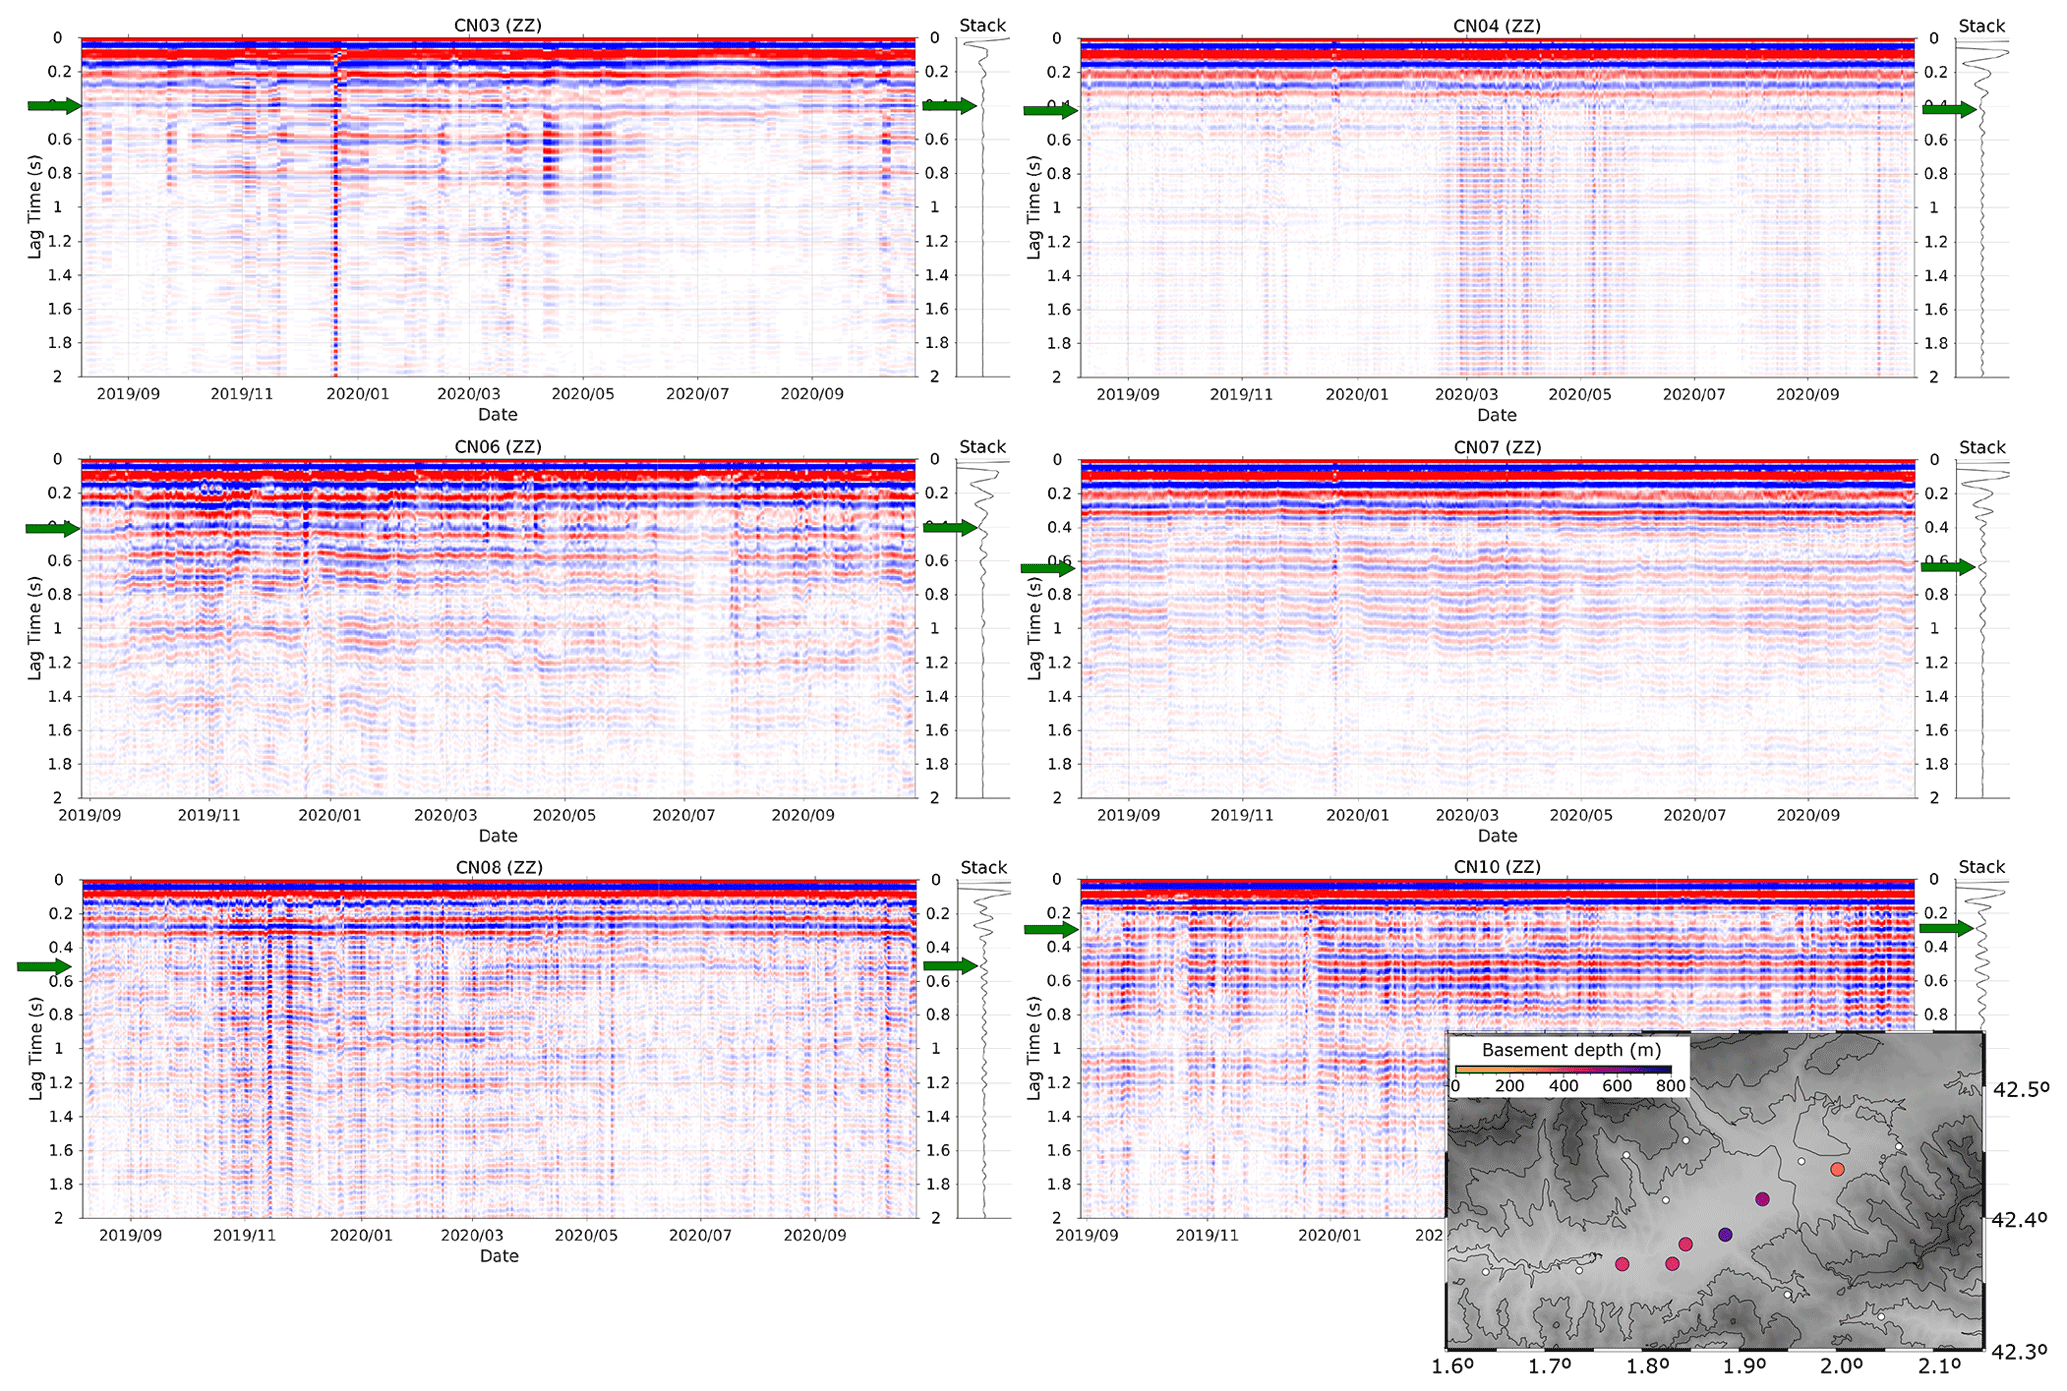Click left green arrow on CN07 plot
This screenshot has width=2067, height=1391.
pyautogui.click(x=1047, y=569)
